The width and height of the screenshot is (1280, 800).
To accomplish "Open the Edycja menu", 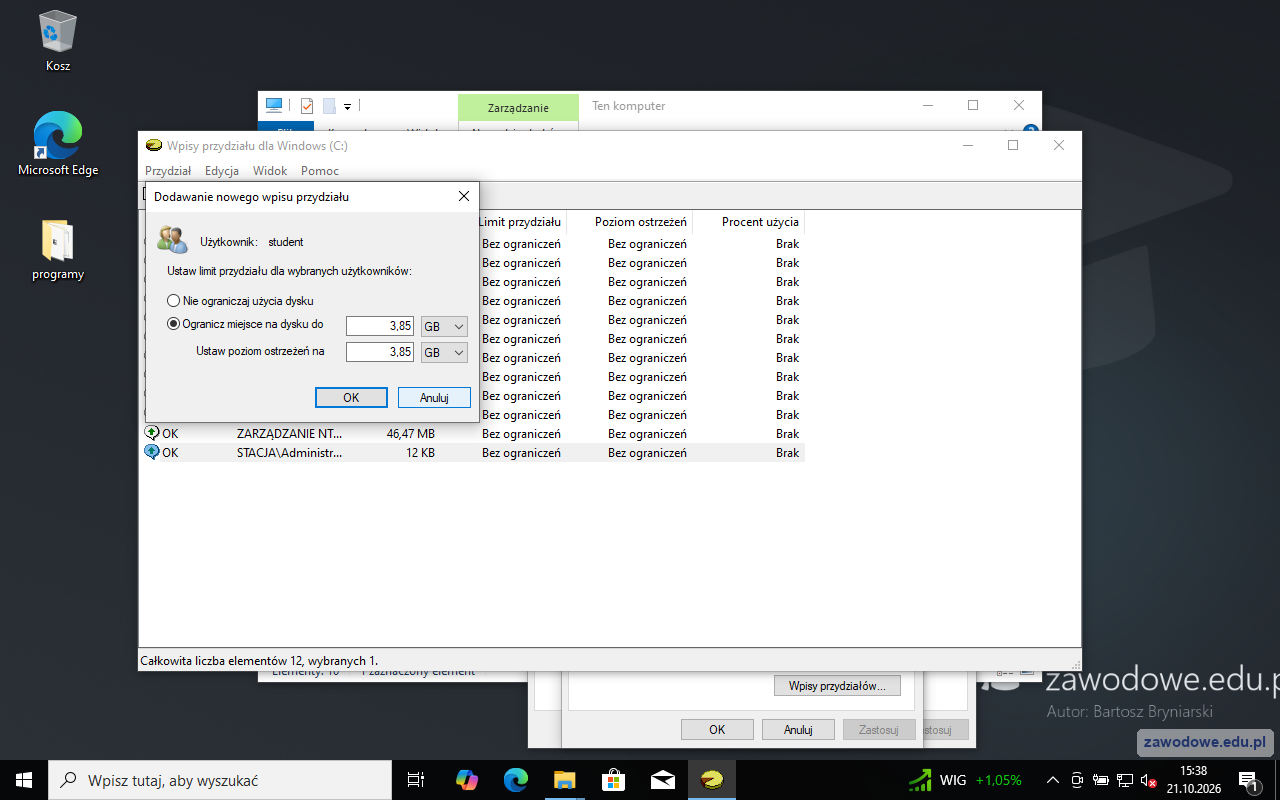I will (x=222, y=171).
